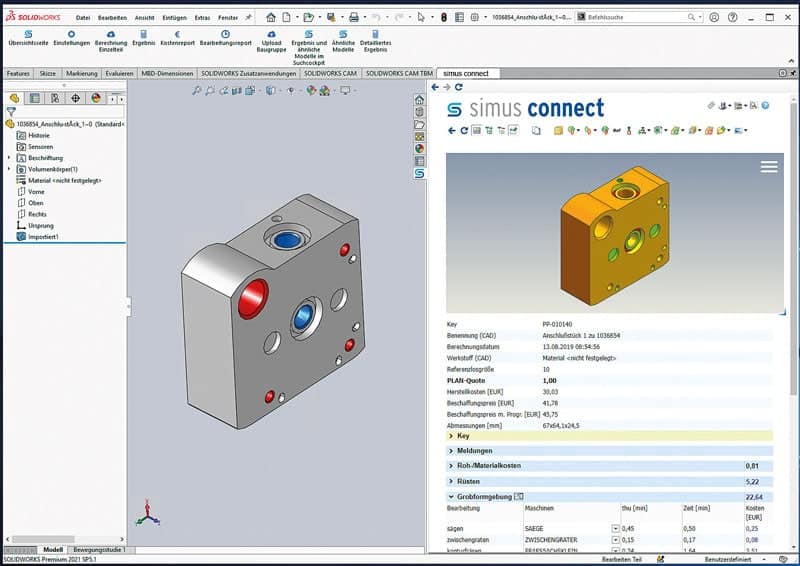Image resolution: width=800 pixels, height=566 pixels.
Task: Collapse the Grobformgebung section
Action: pyautogui.click(x=451, y=497)
